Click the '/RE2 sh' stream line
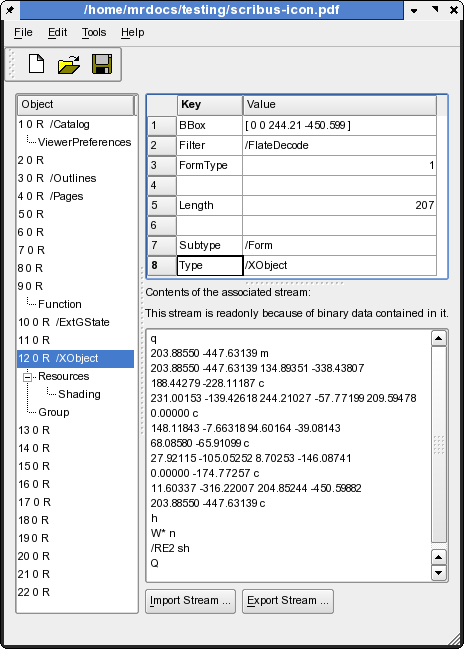Viewport: 464px width, 649px height. click(170, 548)
